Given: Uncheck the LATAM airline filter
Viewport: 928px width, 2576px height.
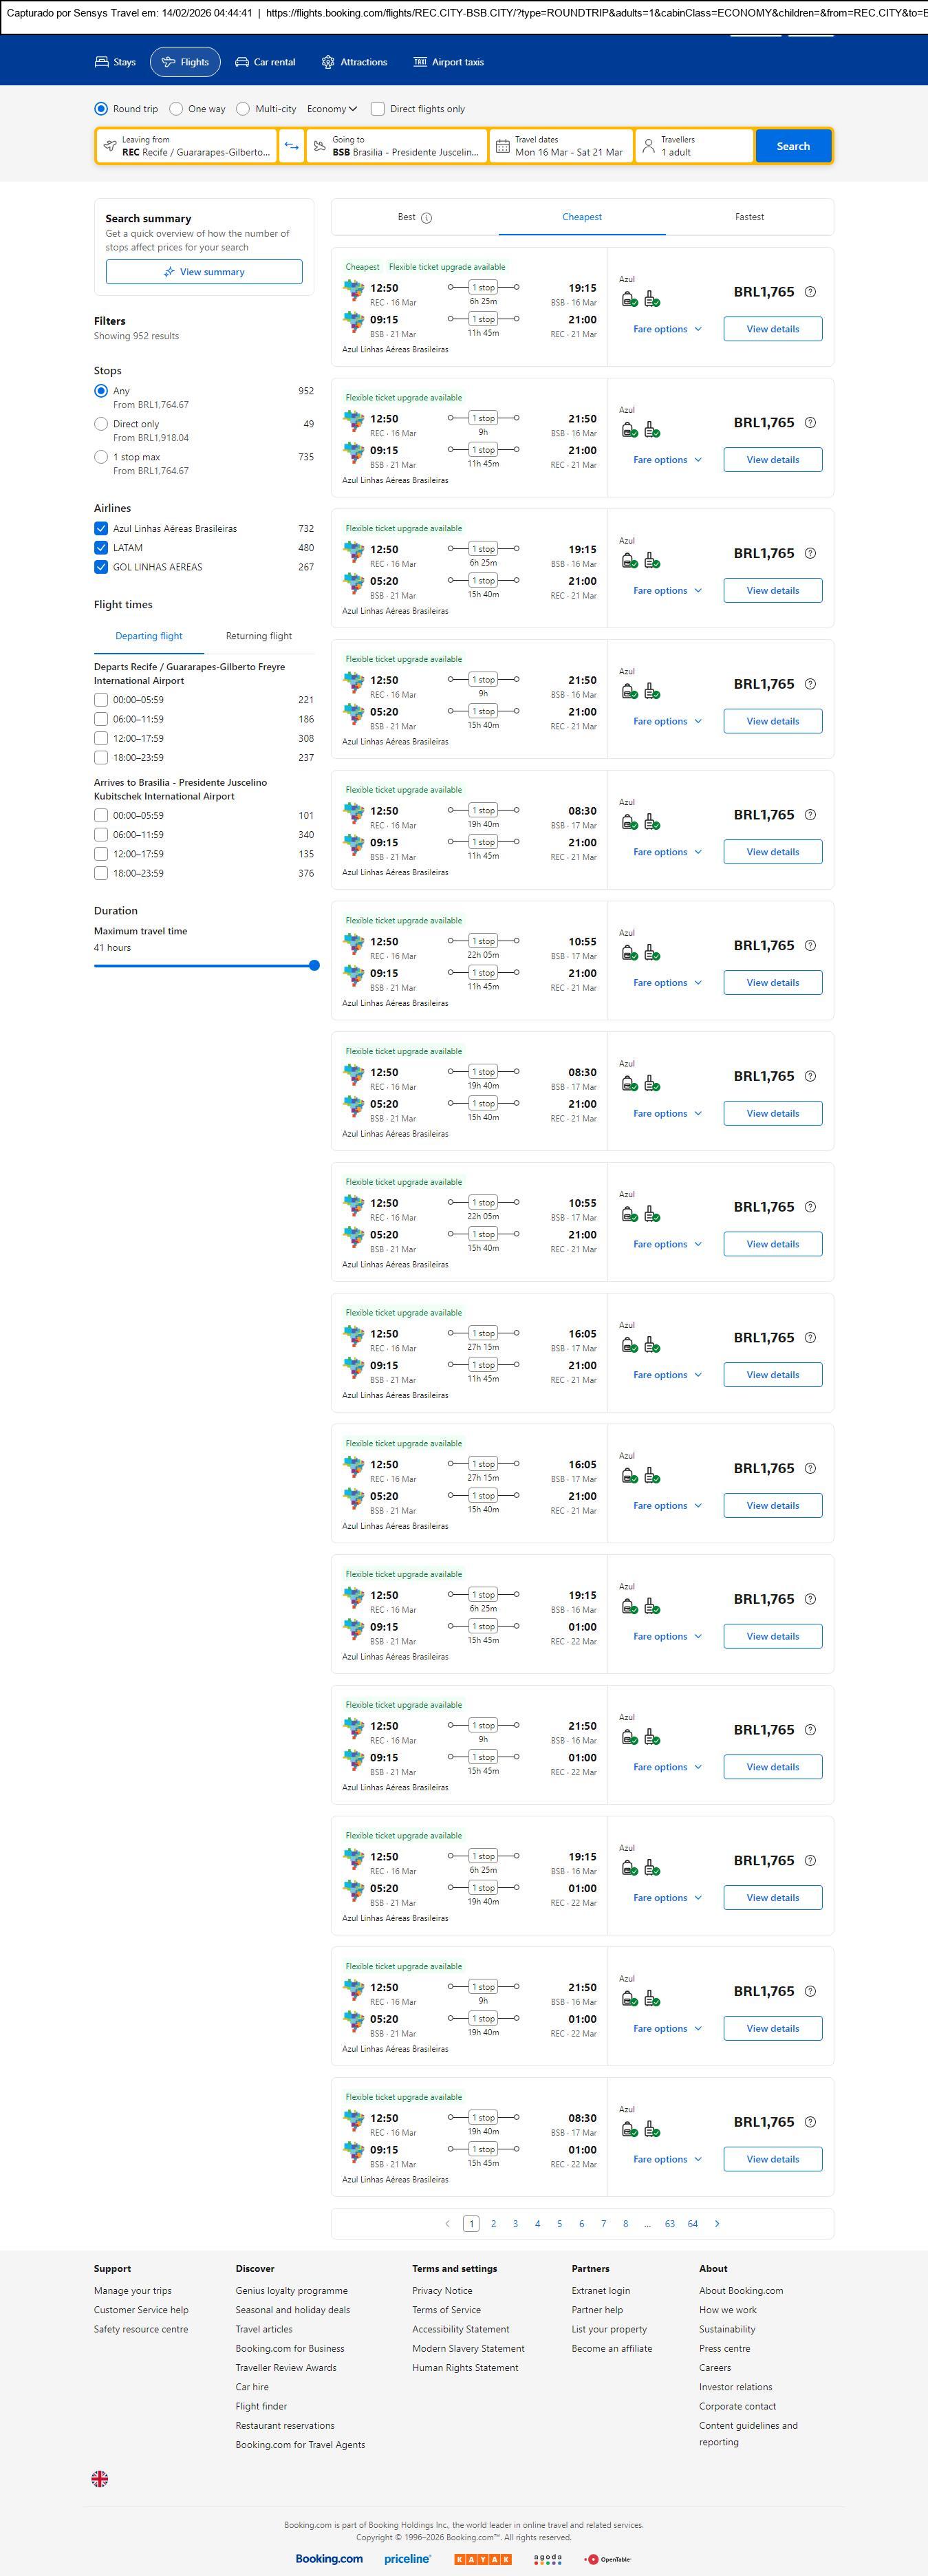Looking at the screenshot, I should [x=101, y=548].
